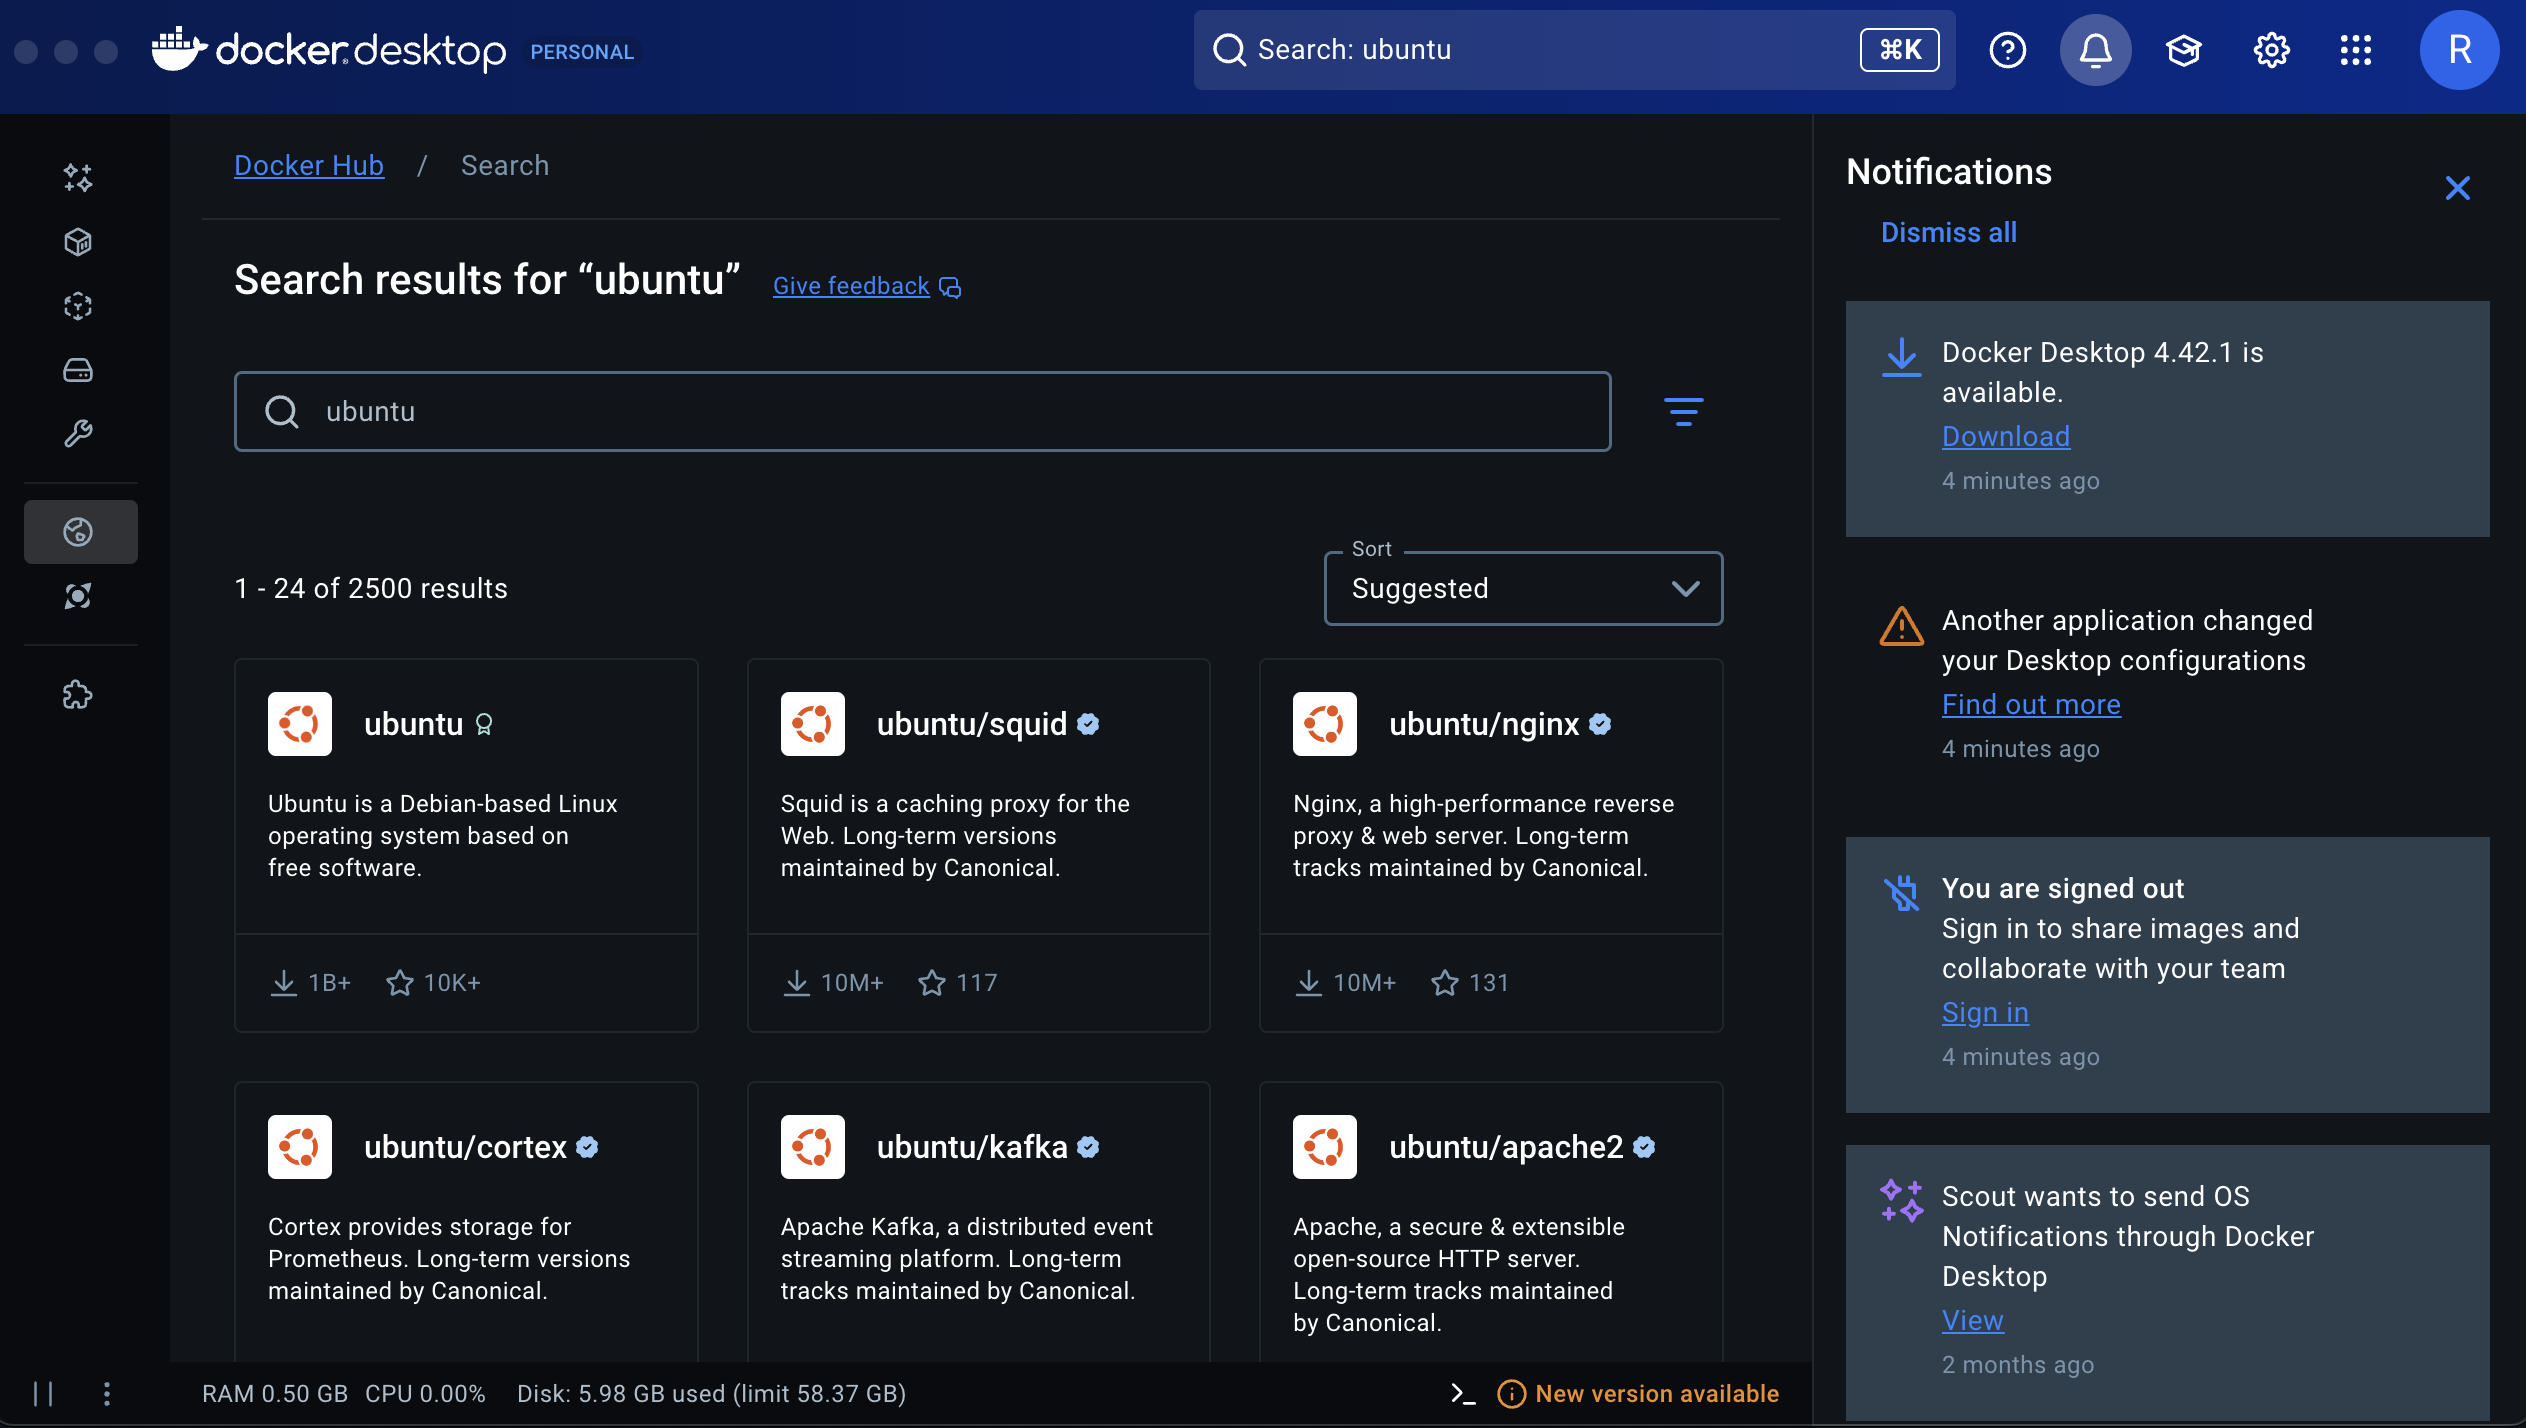Screen dimensions: 2526x1428
Task: Click Download for Docker Desktop 4.42.1
Action: (2005, 436)
